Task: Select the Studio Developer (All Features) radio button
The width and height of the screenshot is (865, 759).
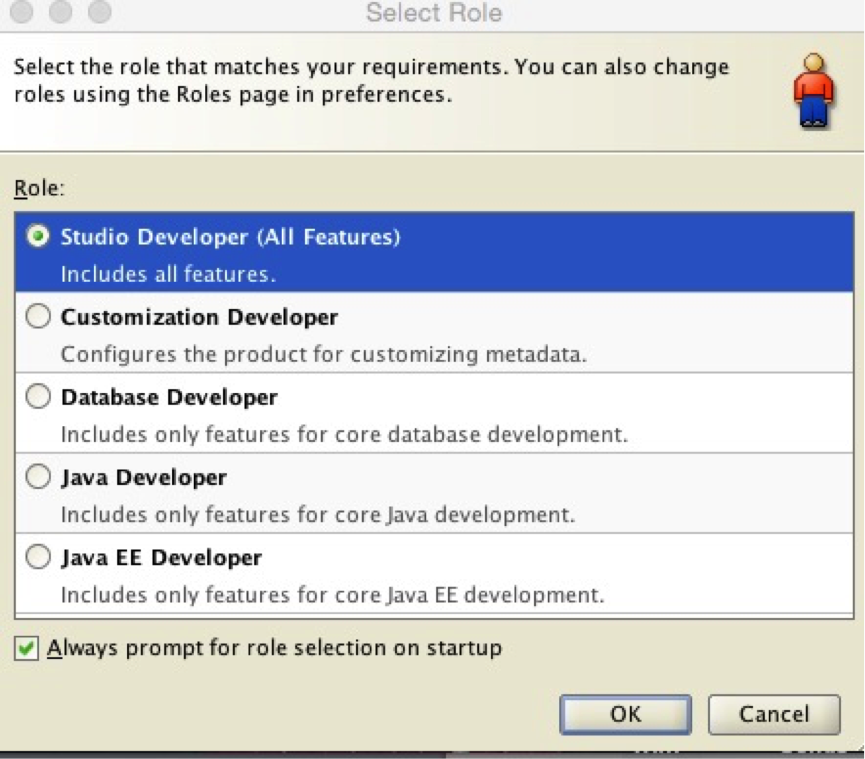Action: pyautogui.click(x=38, y=236)
